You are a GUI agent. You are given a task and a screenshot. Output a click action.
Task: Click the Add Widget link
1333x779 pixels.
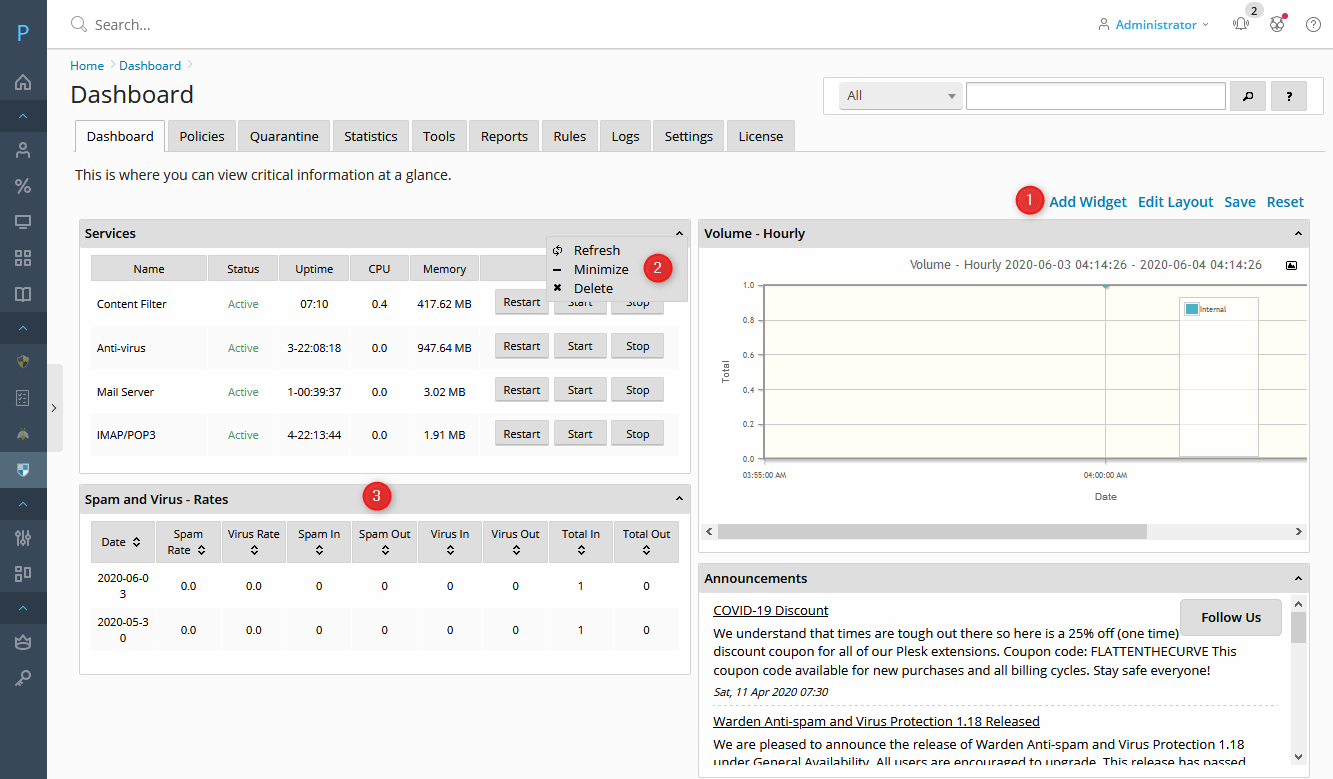click(x=1088, y=202)
